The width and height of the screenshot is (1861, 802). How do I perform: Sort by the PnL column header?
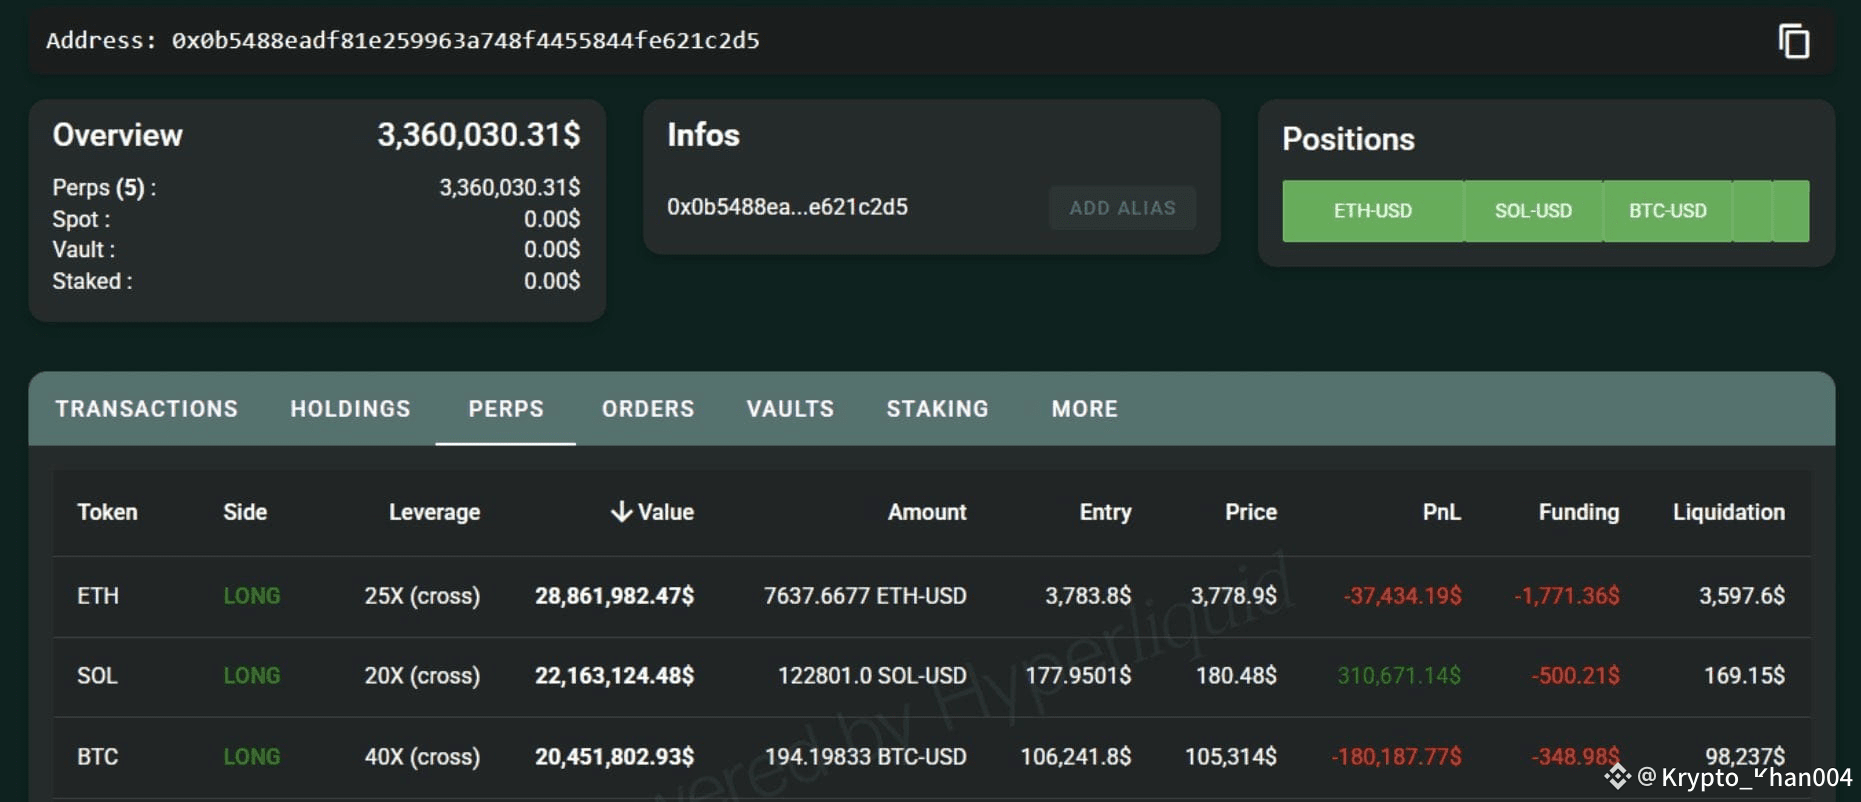pos(1441,512)
